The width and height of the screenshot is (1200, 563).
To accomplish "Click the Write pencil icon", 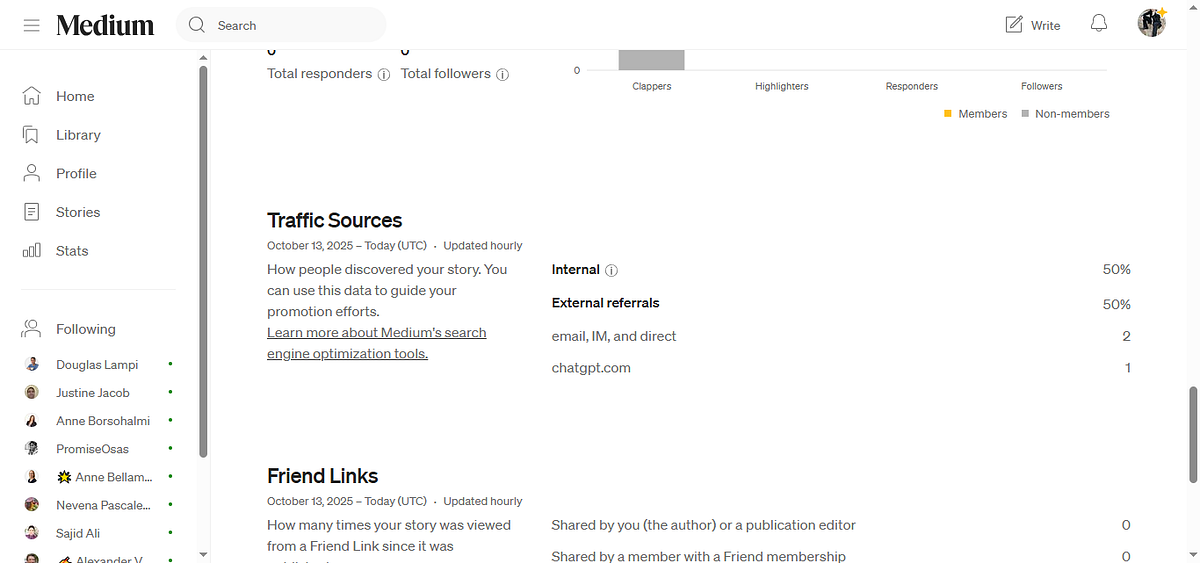I will coord(1014,25).
